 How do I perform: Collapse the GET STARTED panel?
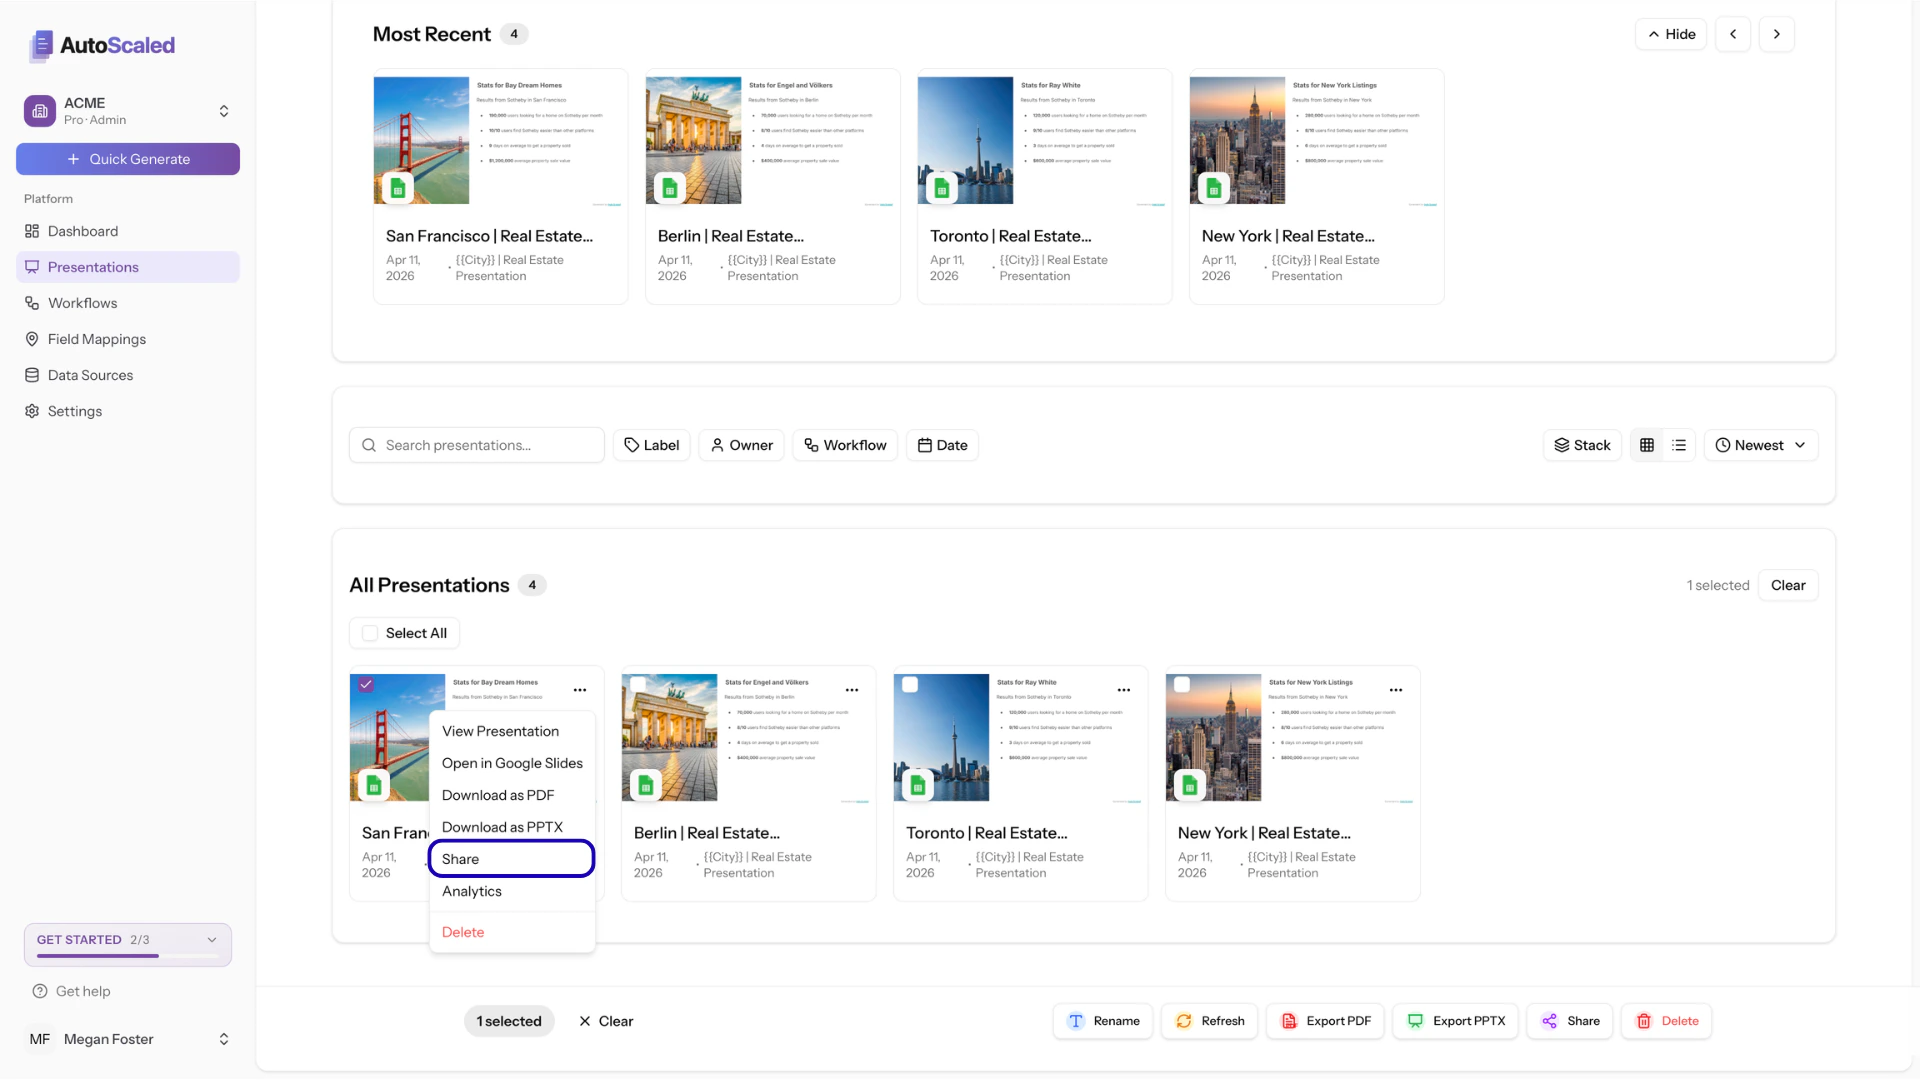point(211,940)
